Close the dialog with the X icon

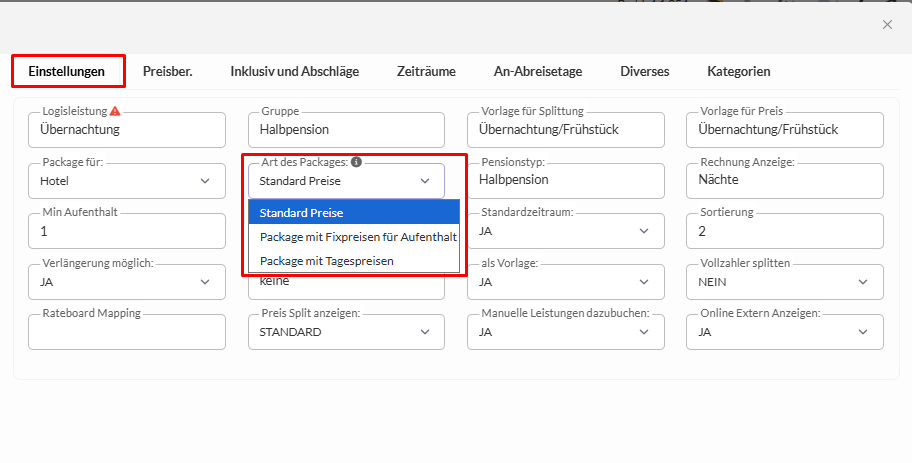[x=887, y=25]
